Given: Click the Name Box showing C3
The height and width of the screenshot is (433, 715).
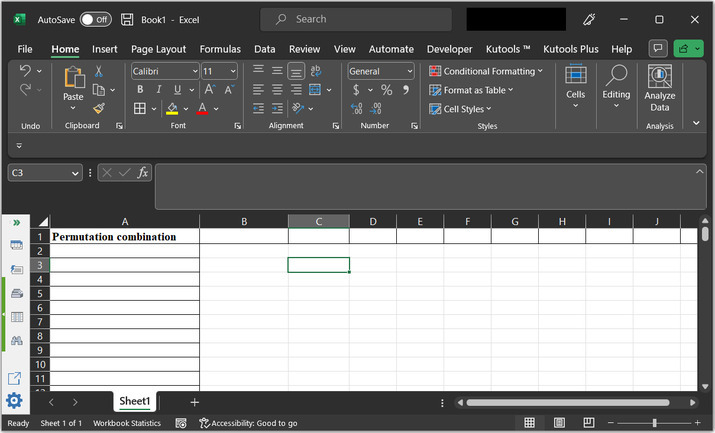Looking at the screenshot, I should (38, 173).
